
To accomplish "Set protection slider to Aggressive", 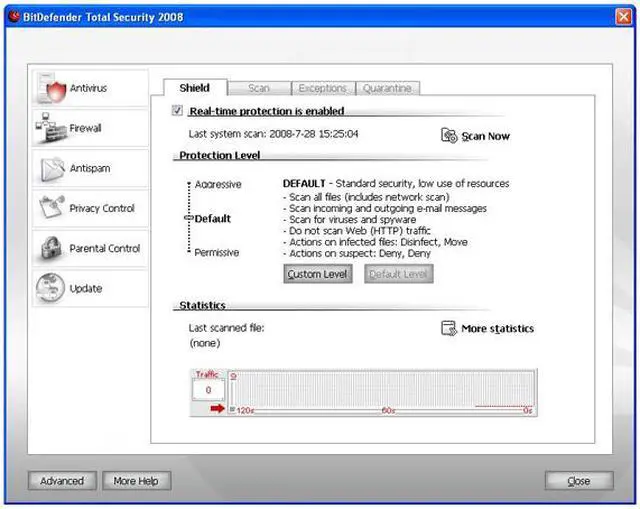I will click(x=188, y=185).
